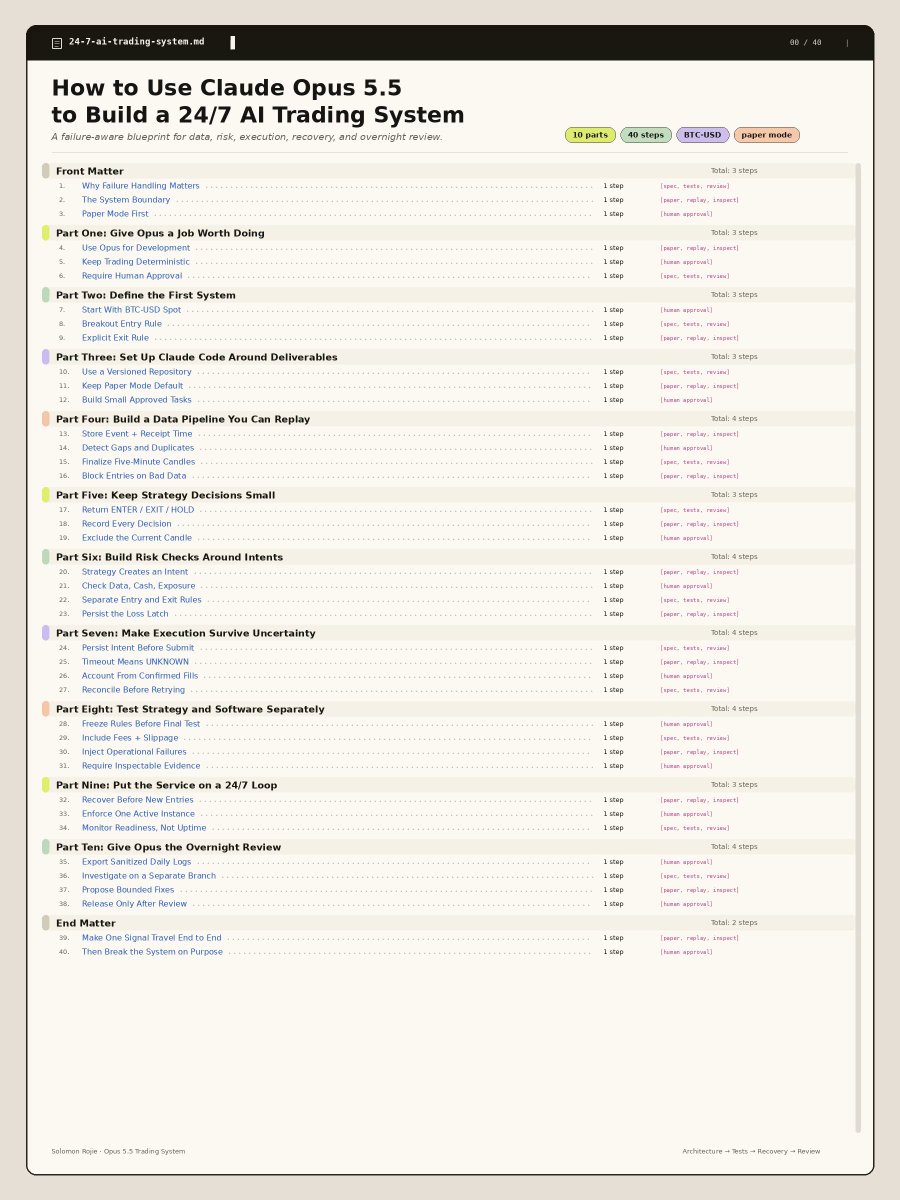900x1200 pixels.
Task: Open "Breakout Entry Rule" link
Action: point(122,324)
